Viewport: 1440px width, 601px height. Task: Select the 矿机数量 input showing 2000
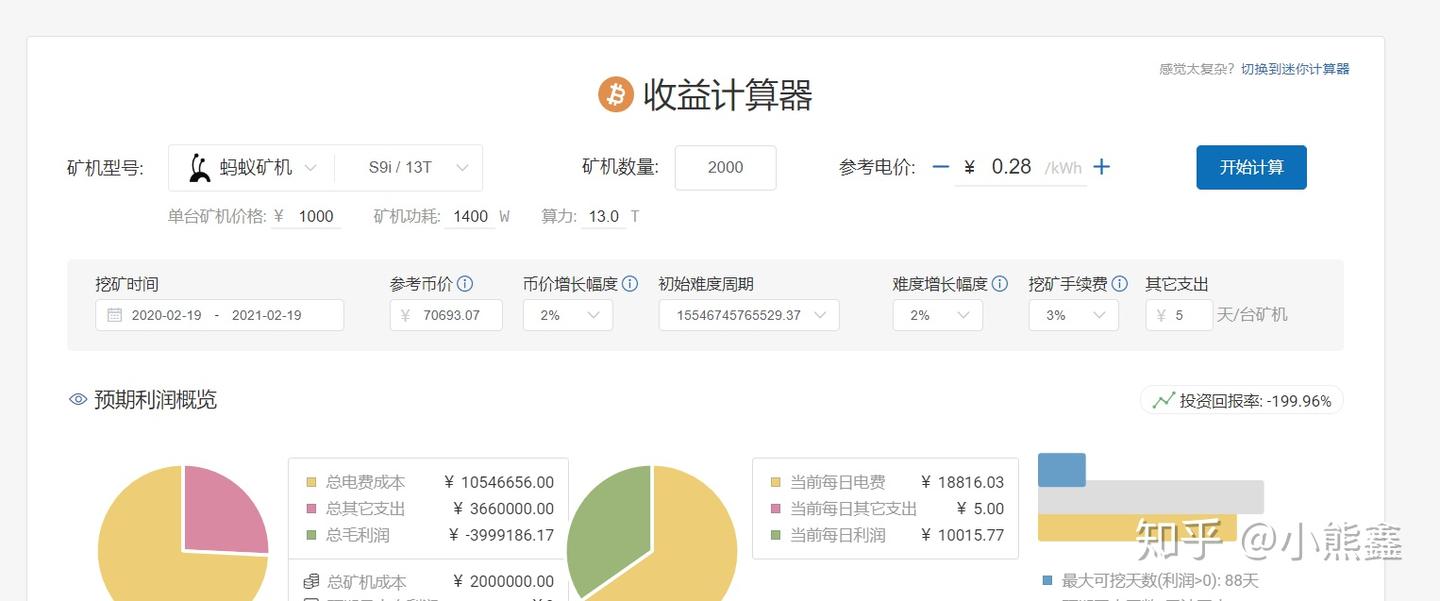pyautogui.click(x=726, y=167)
